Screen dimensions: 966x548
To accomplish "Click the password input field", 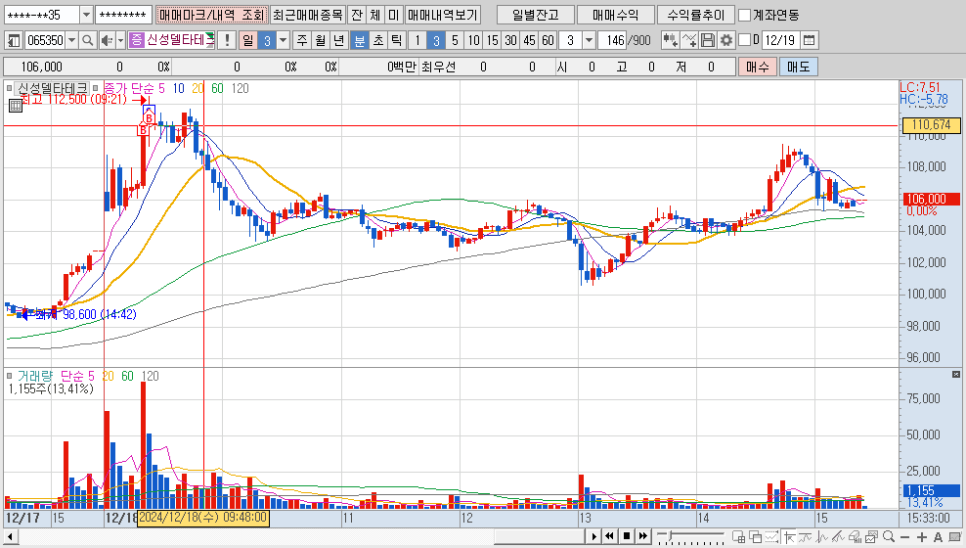I will (123, 14).
